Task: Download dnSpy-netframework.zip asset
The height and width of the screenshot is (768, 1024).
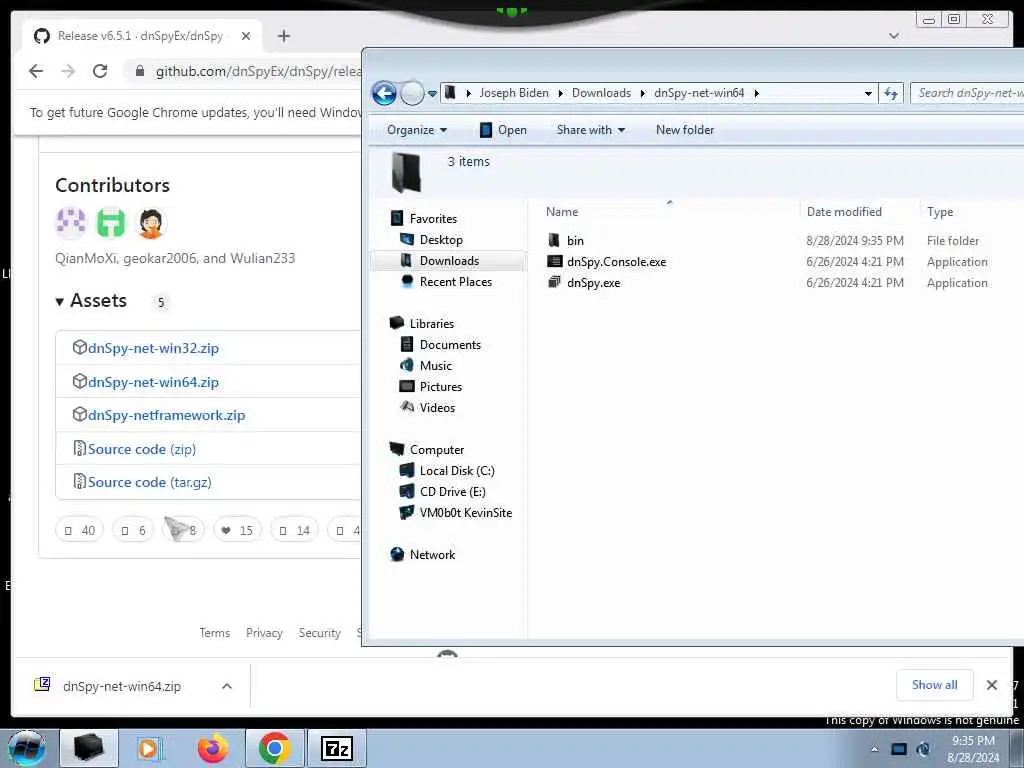Action: coord(167,415)
